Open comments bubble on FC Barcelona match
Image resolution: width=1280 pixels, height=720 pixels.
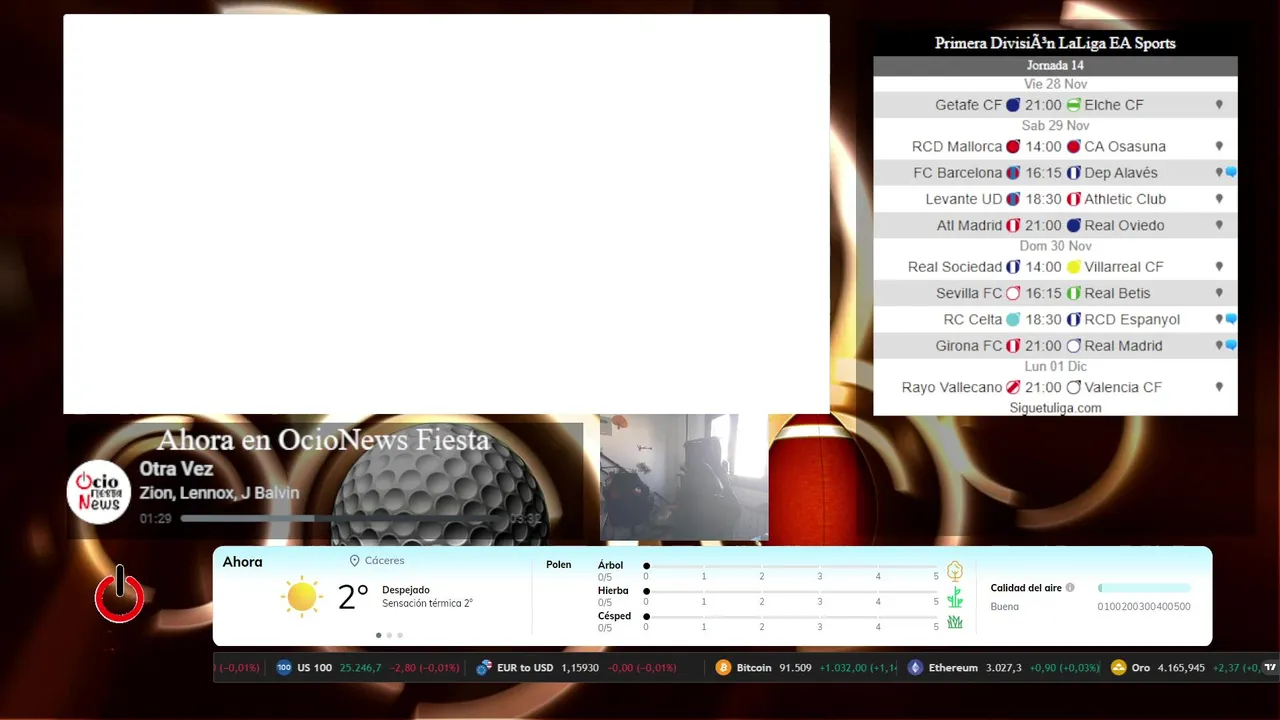click(x=1231, y=173)
